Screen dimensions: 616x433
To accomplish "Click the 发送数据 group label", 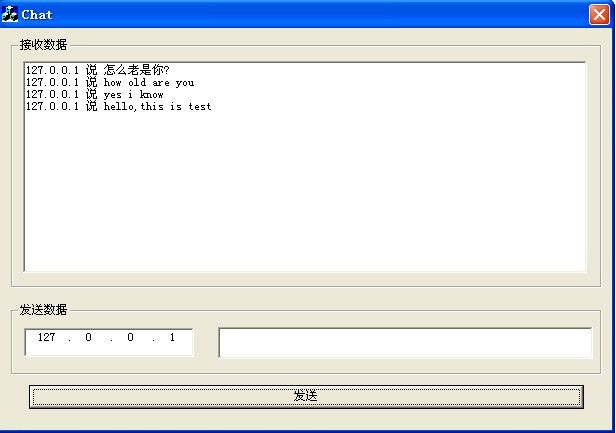I will (x=43, y=310).
